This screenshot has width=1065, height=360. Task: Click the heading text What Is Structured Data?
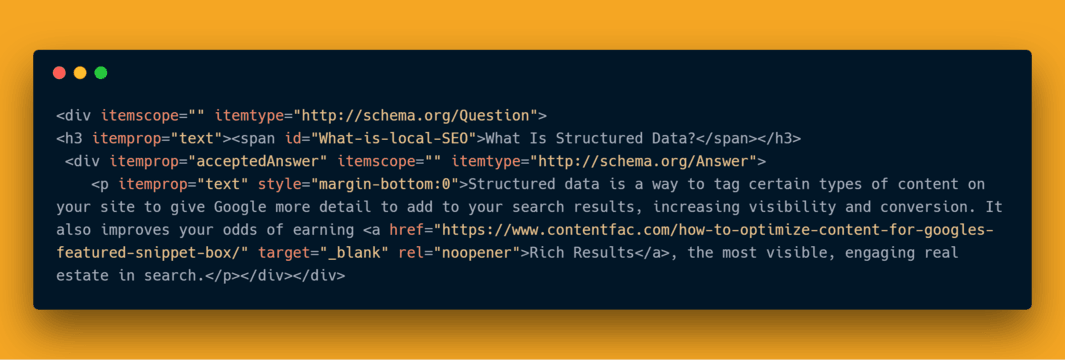(592, 139)
